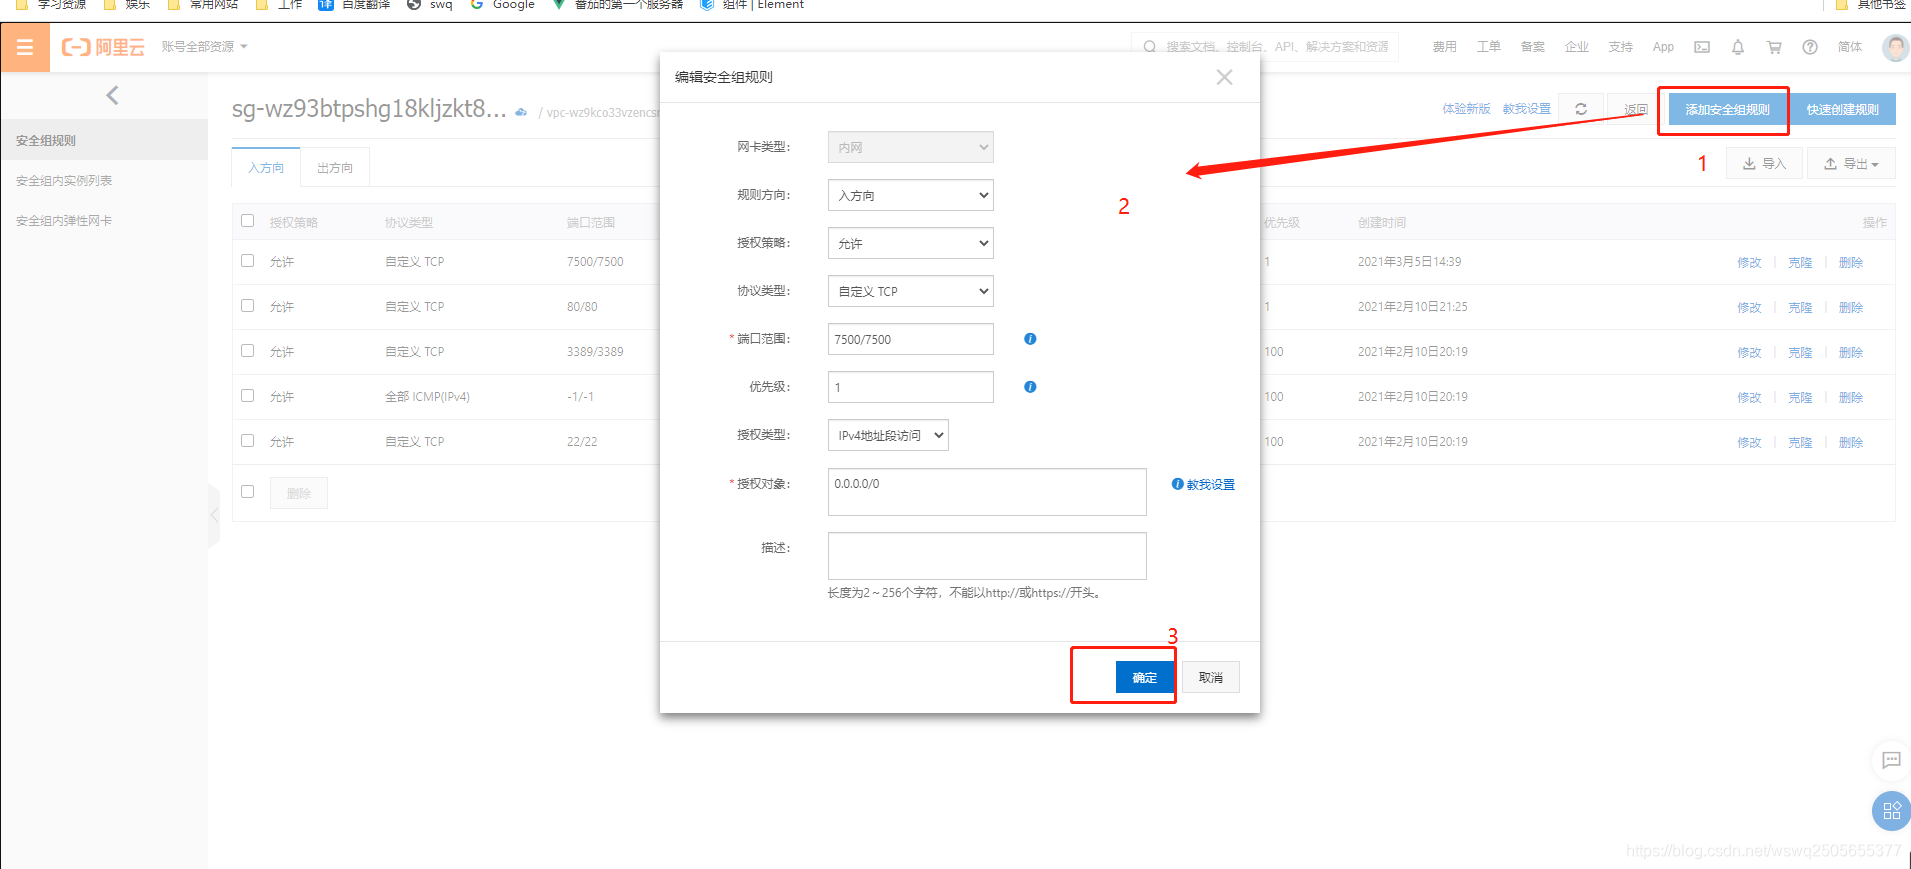The image size is (1911, 869).
Task: Switch to inbound direction tab
Action: [266, 168]
